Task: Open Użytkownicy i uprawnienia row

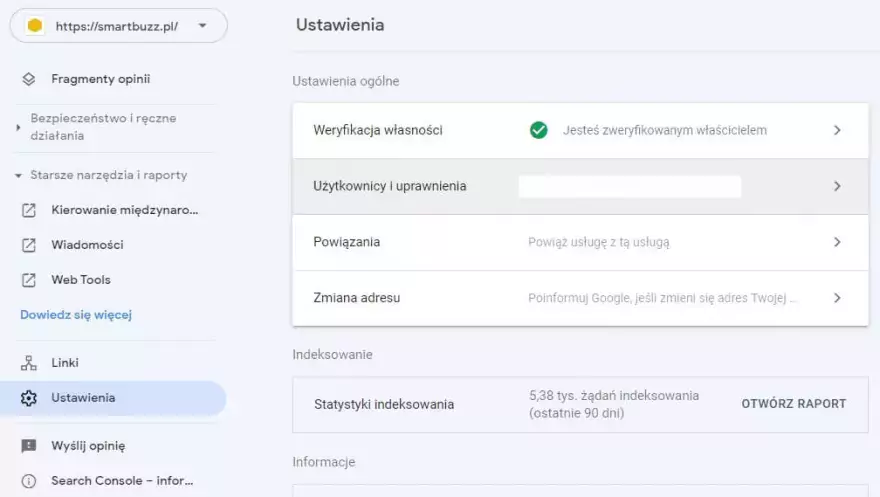Action: coord(580,186)
